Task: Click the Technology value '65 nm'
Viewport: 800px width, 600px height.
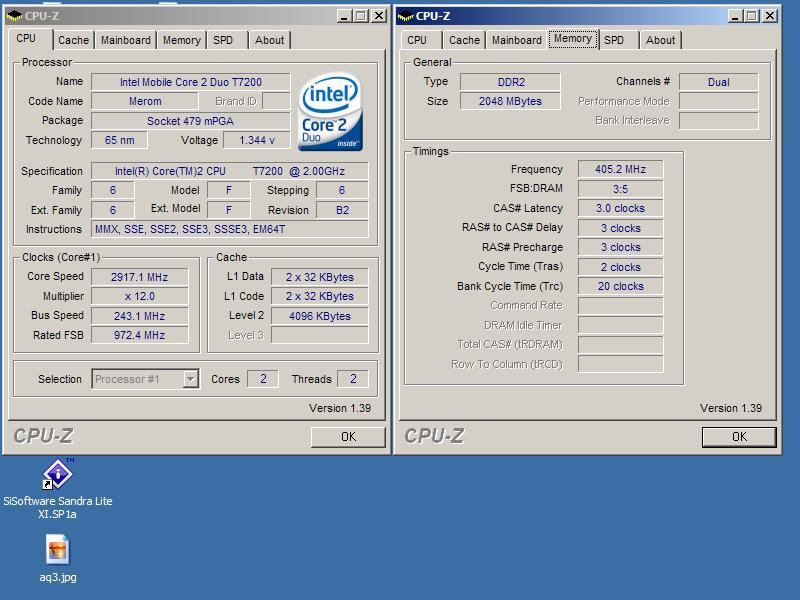Action: [x=119, y=140]
